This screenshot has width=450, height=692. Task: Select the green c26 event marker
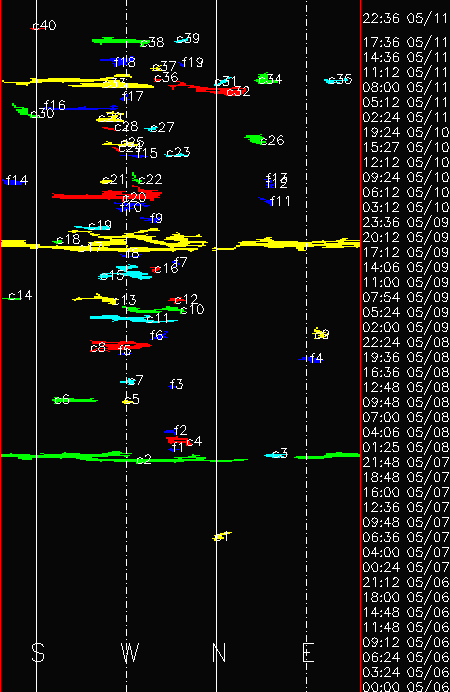pyautogui.click(x=255, y=139)
